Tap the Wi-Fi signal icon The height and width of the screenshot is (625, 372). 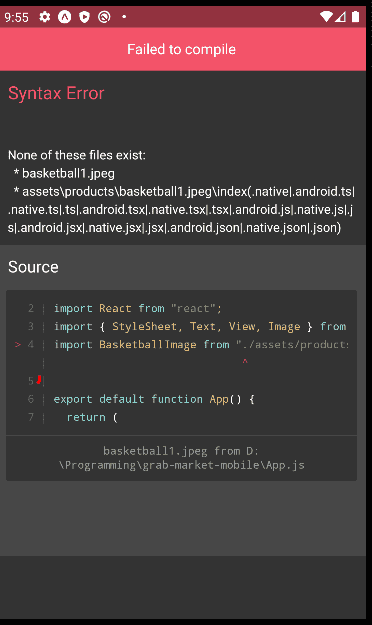coord(326,17)
